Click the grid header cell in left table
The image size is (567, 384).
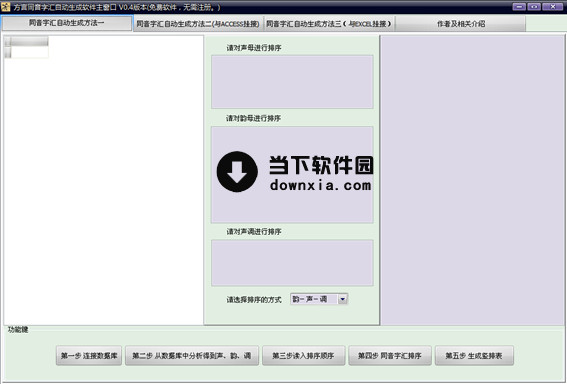click(29, 42)
